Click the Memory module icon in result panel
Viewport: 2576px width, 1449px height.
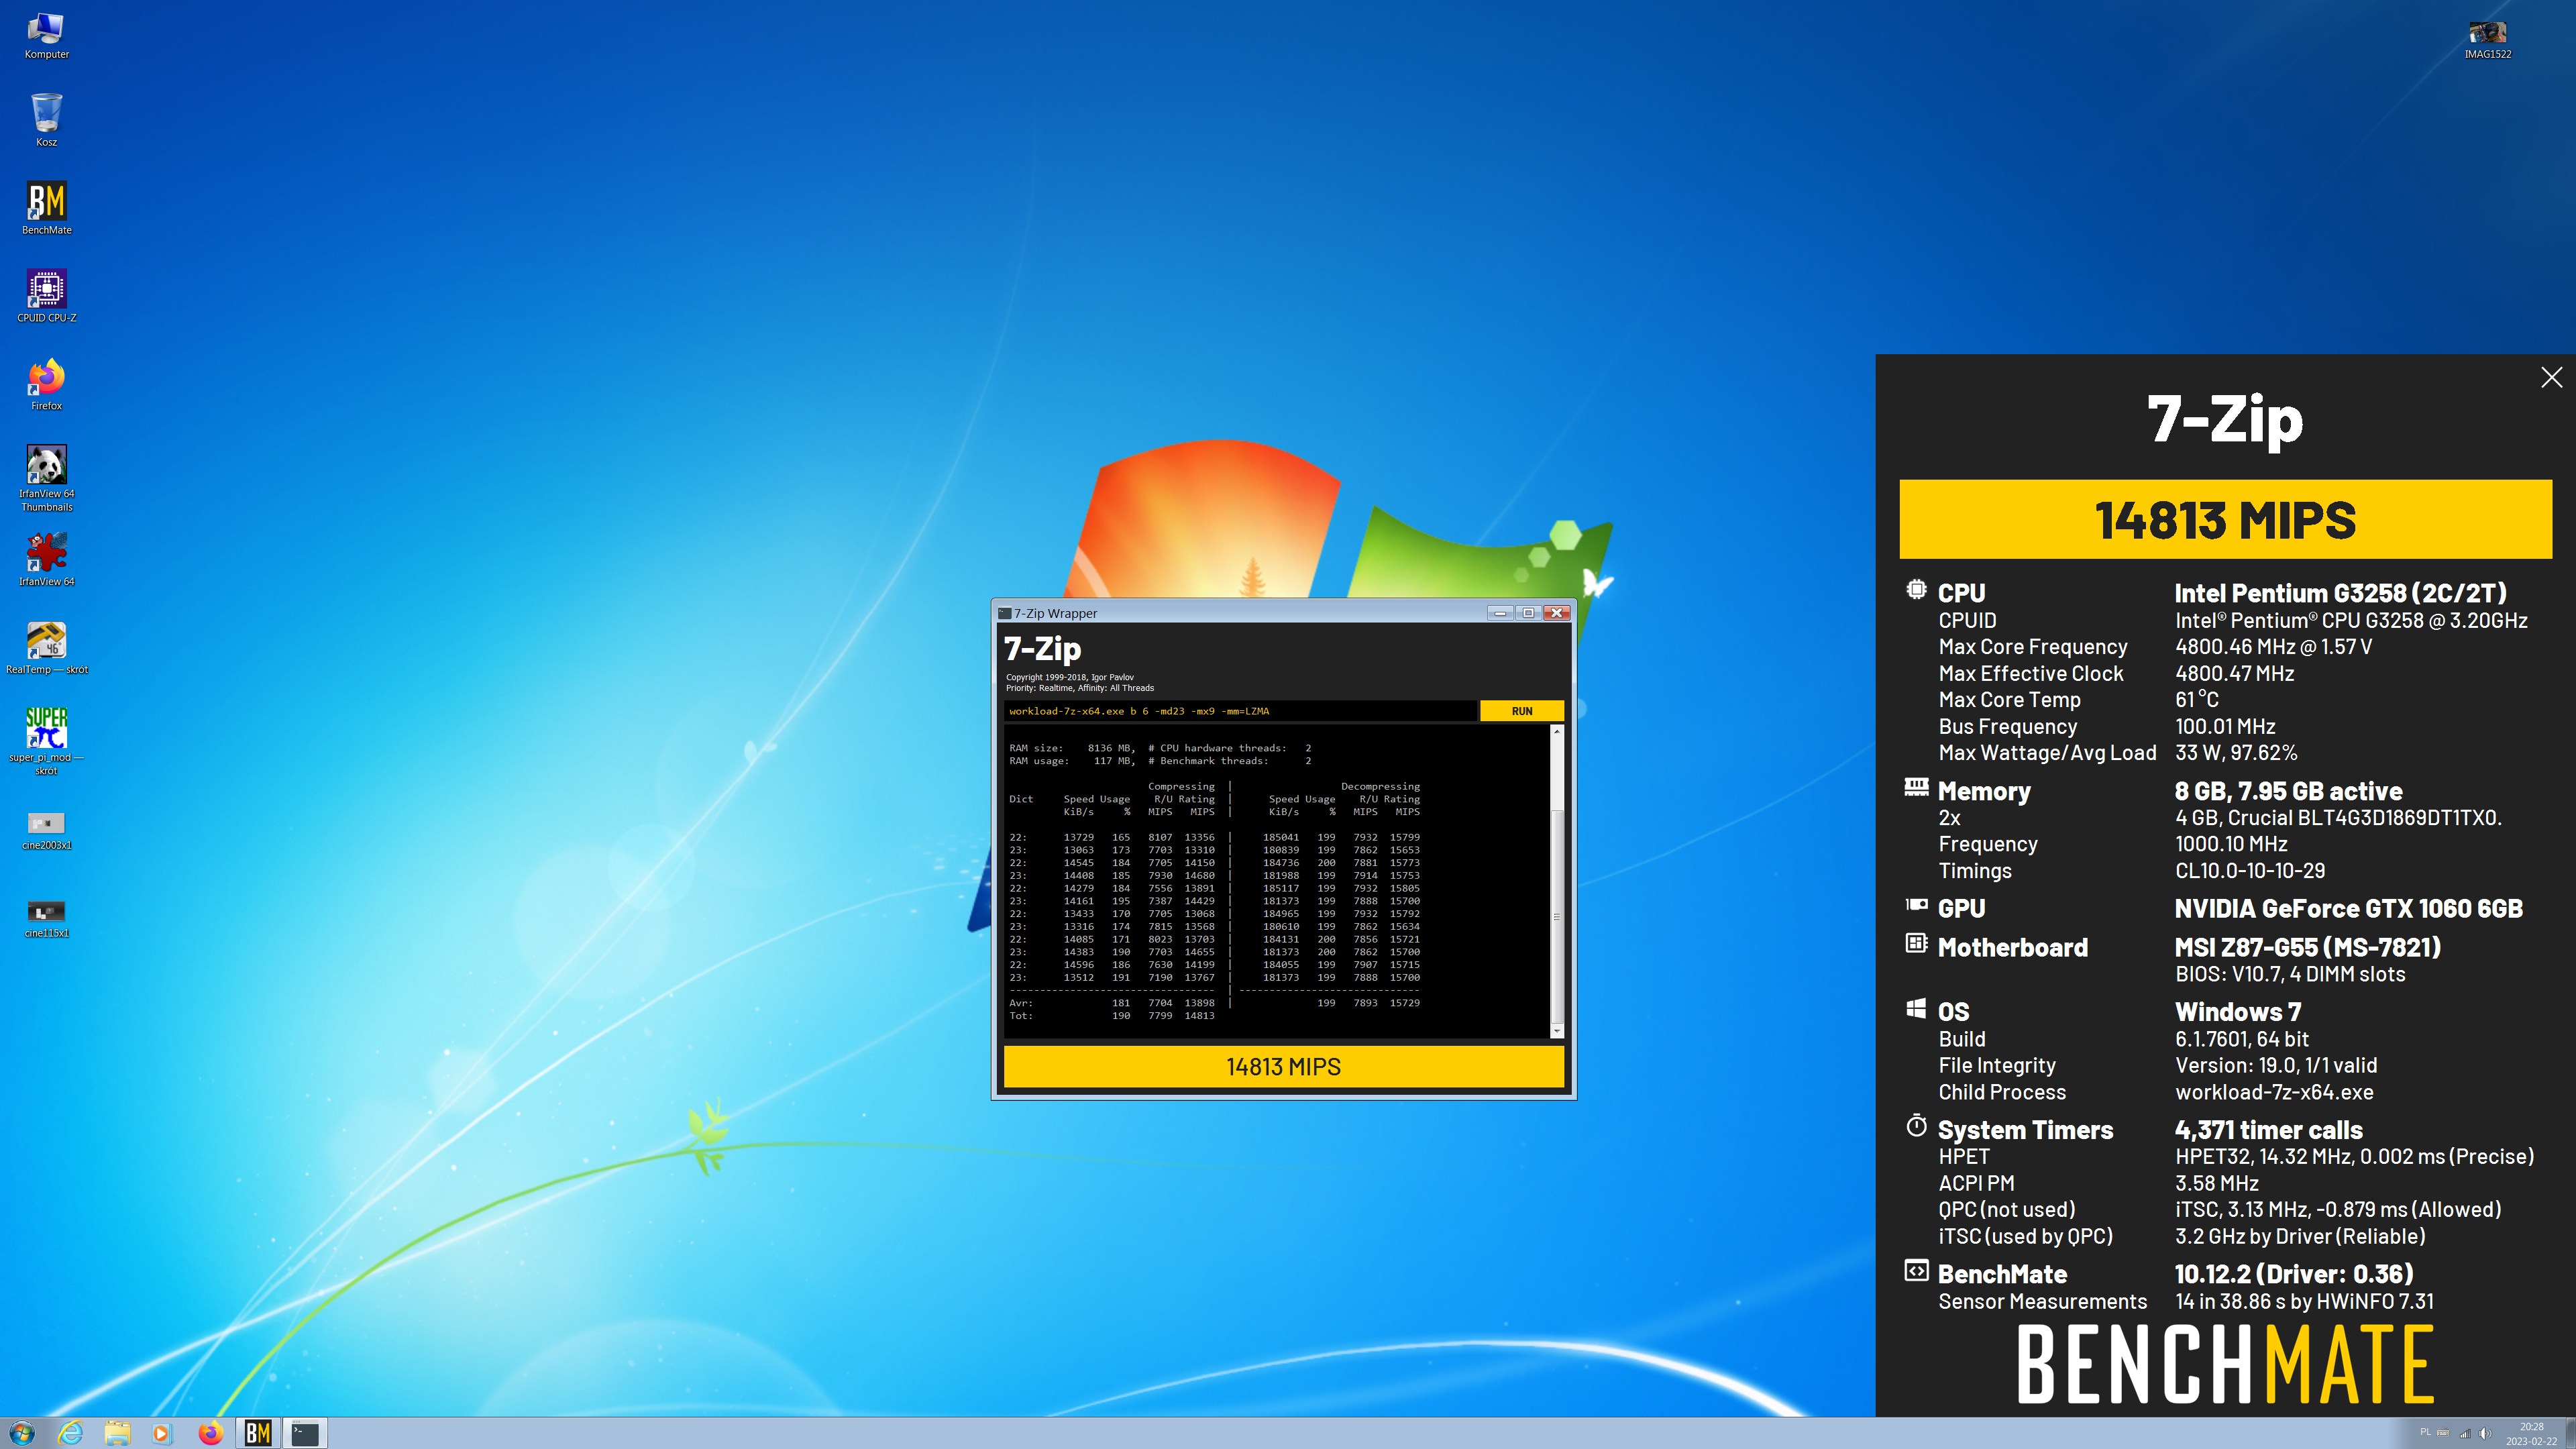point(1915,787)
